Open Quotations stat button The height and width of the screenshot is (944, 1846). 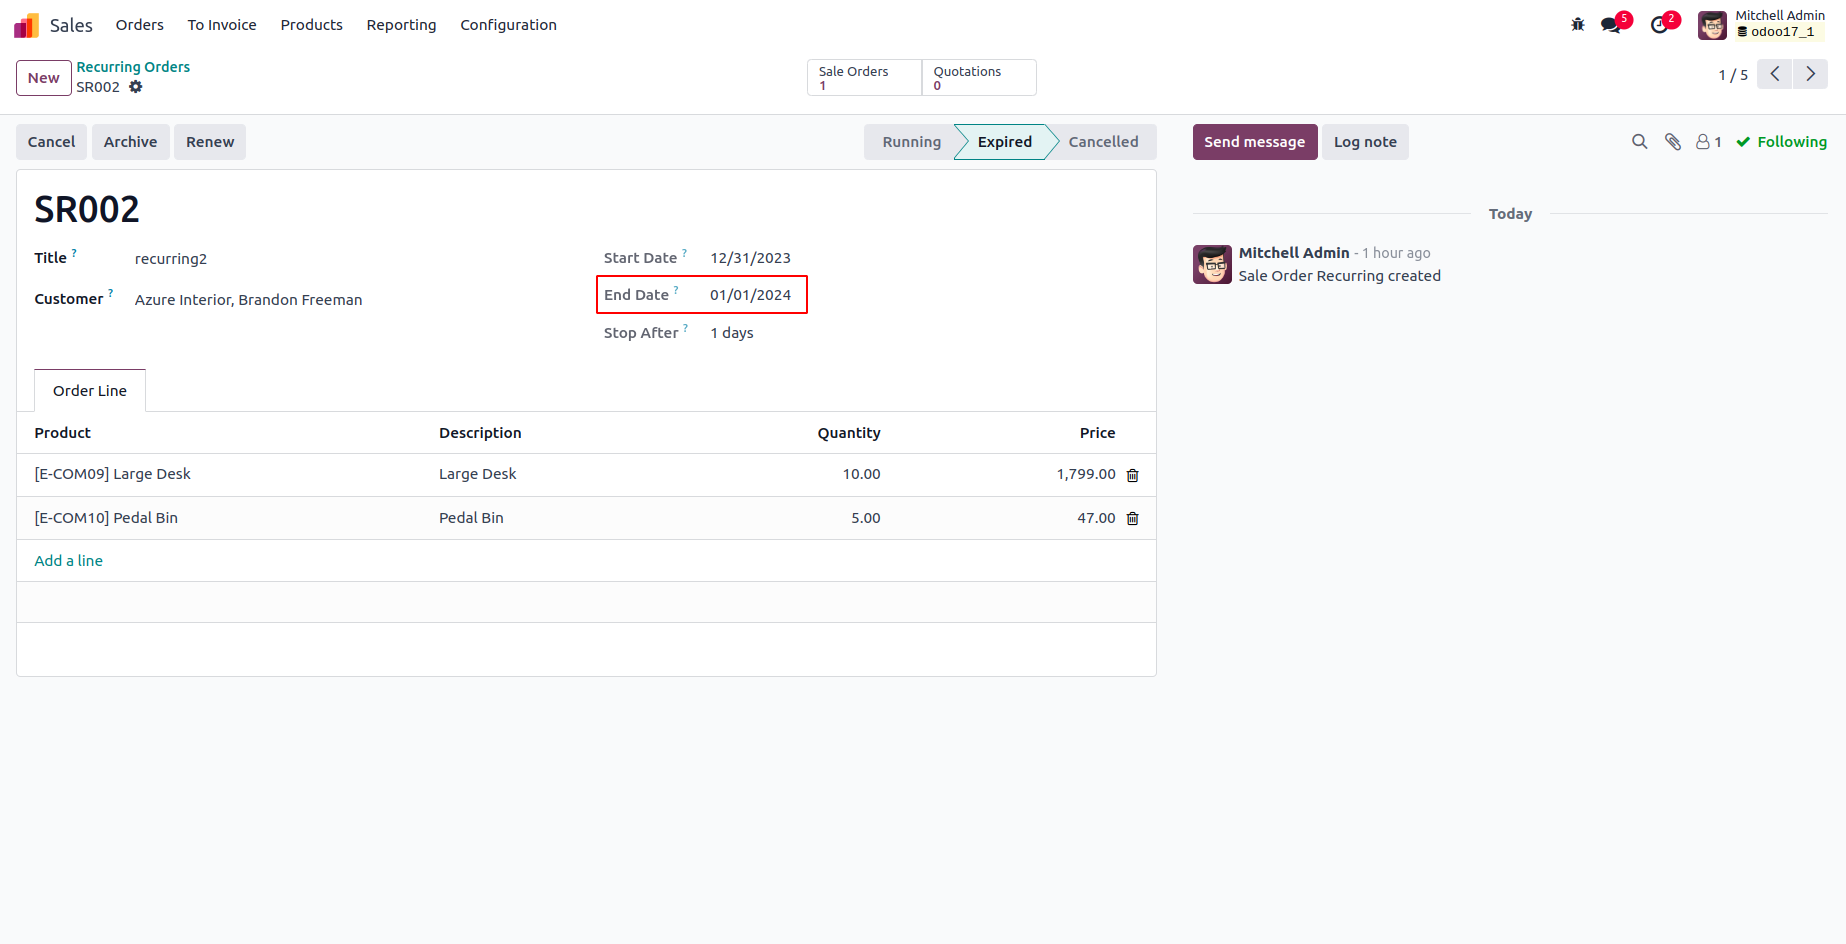tap(978, 78)
